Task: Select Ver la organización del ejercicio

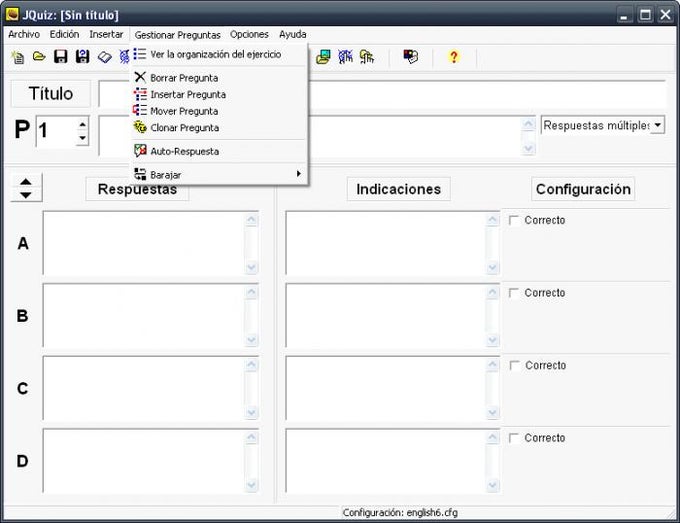Action: pyautogui.click(x=219, y=54)
